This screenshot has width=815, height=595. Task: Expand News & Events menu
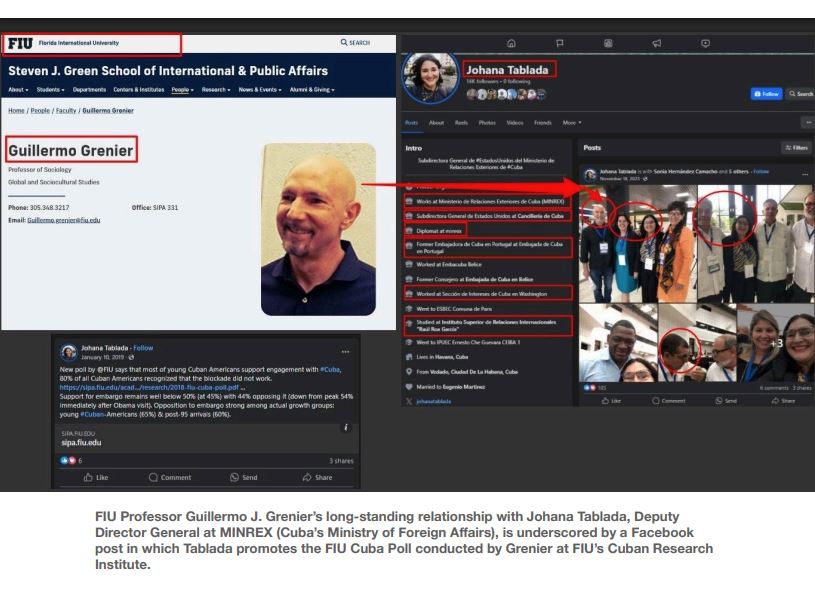[x=260, y=90]
